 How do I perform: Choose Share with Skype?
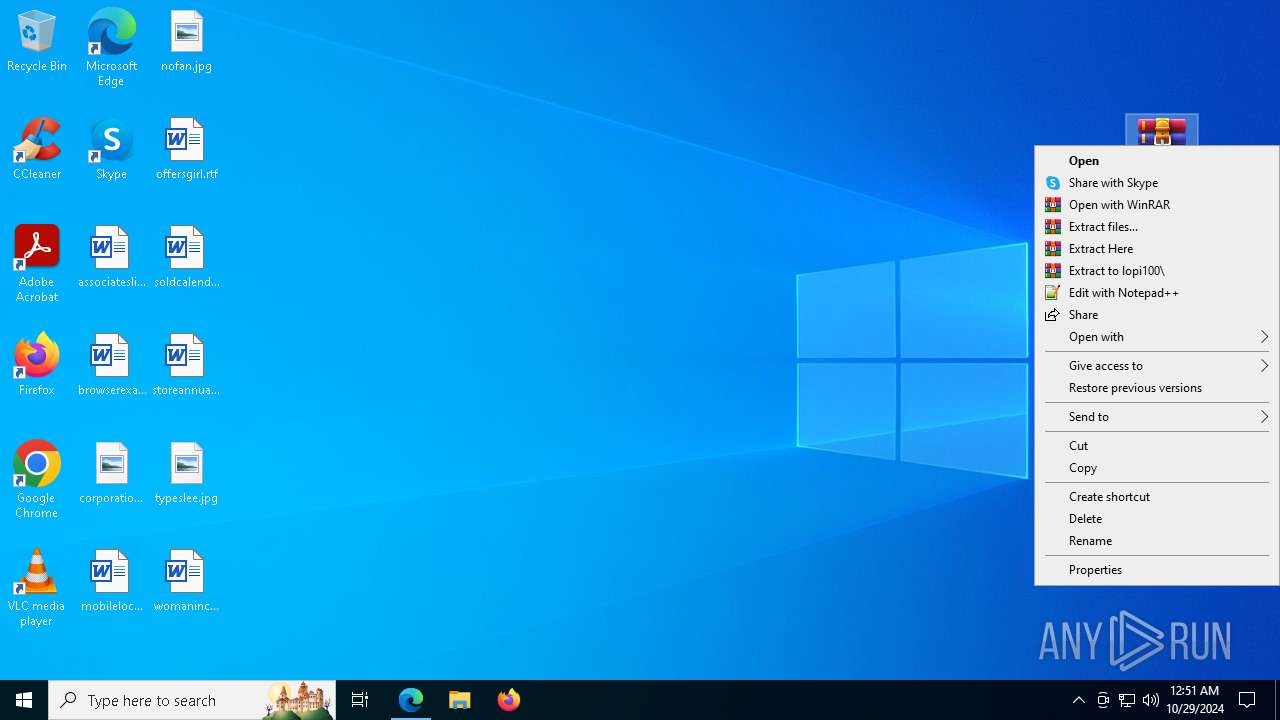click(1157, 183)
